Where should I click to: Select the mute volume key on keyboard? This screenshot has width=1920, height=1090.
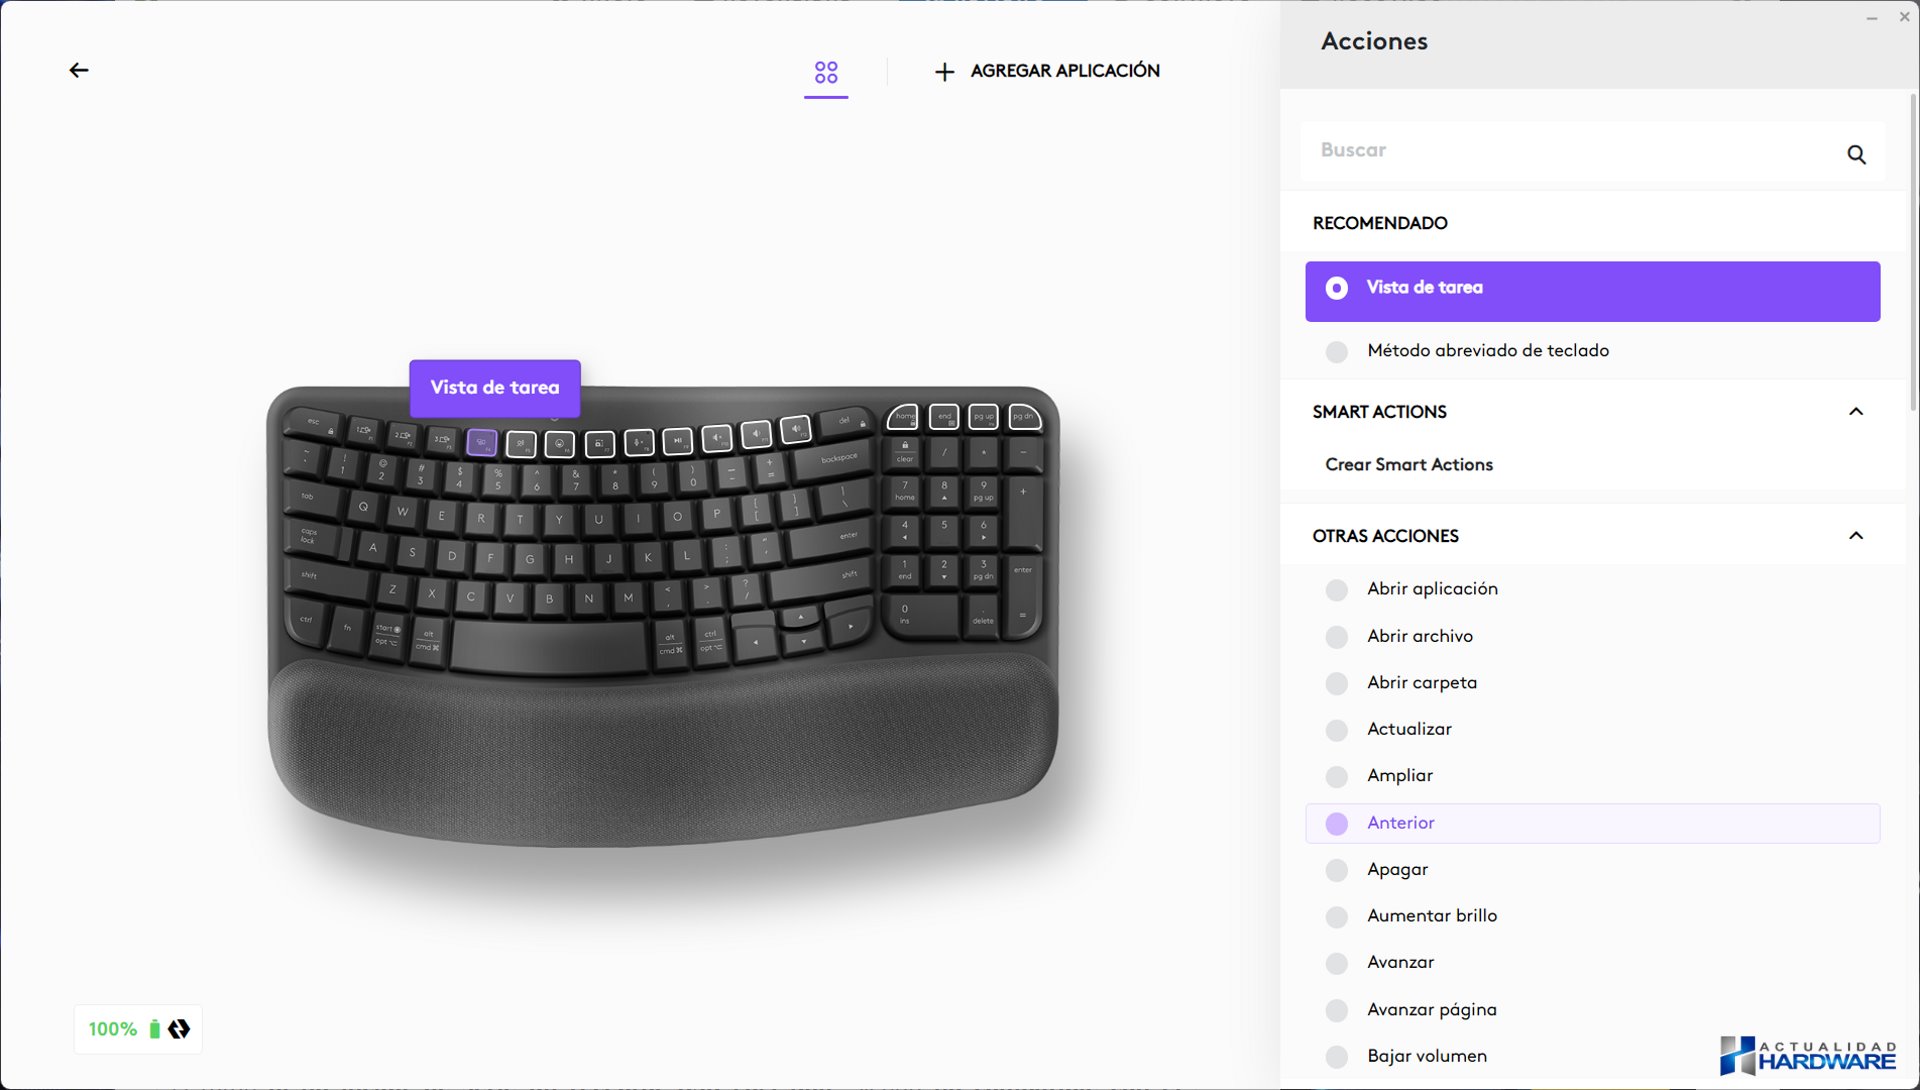[716, 438]
